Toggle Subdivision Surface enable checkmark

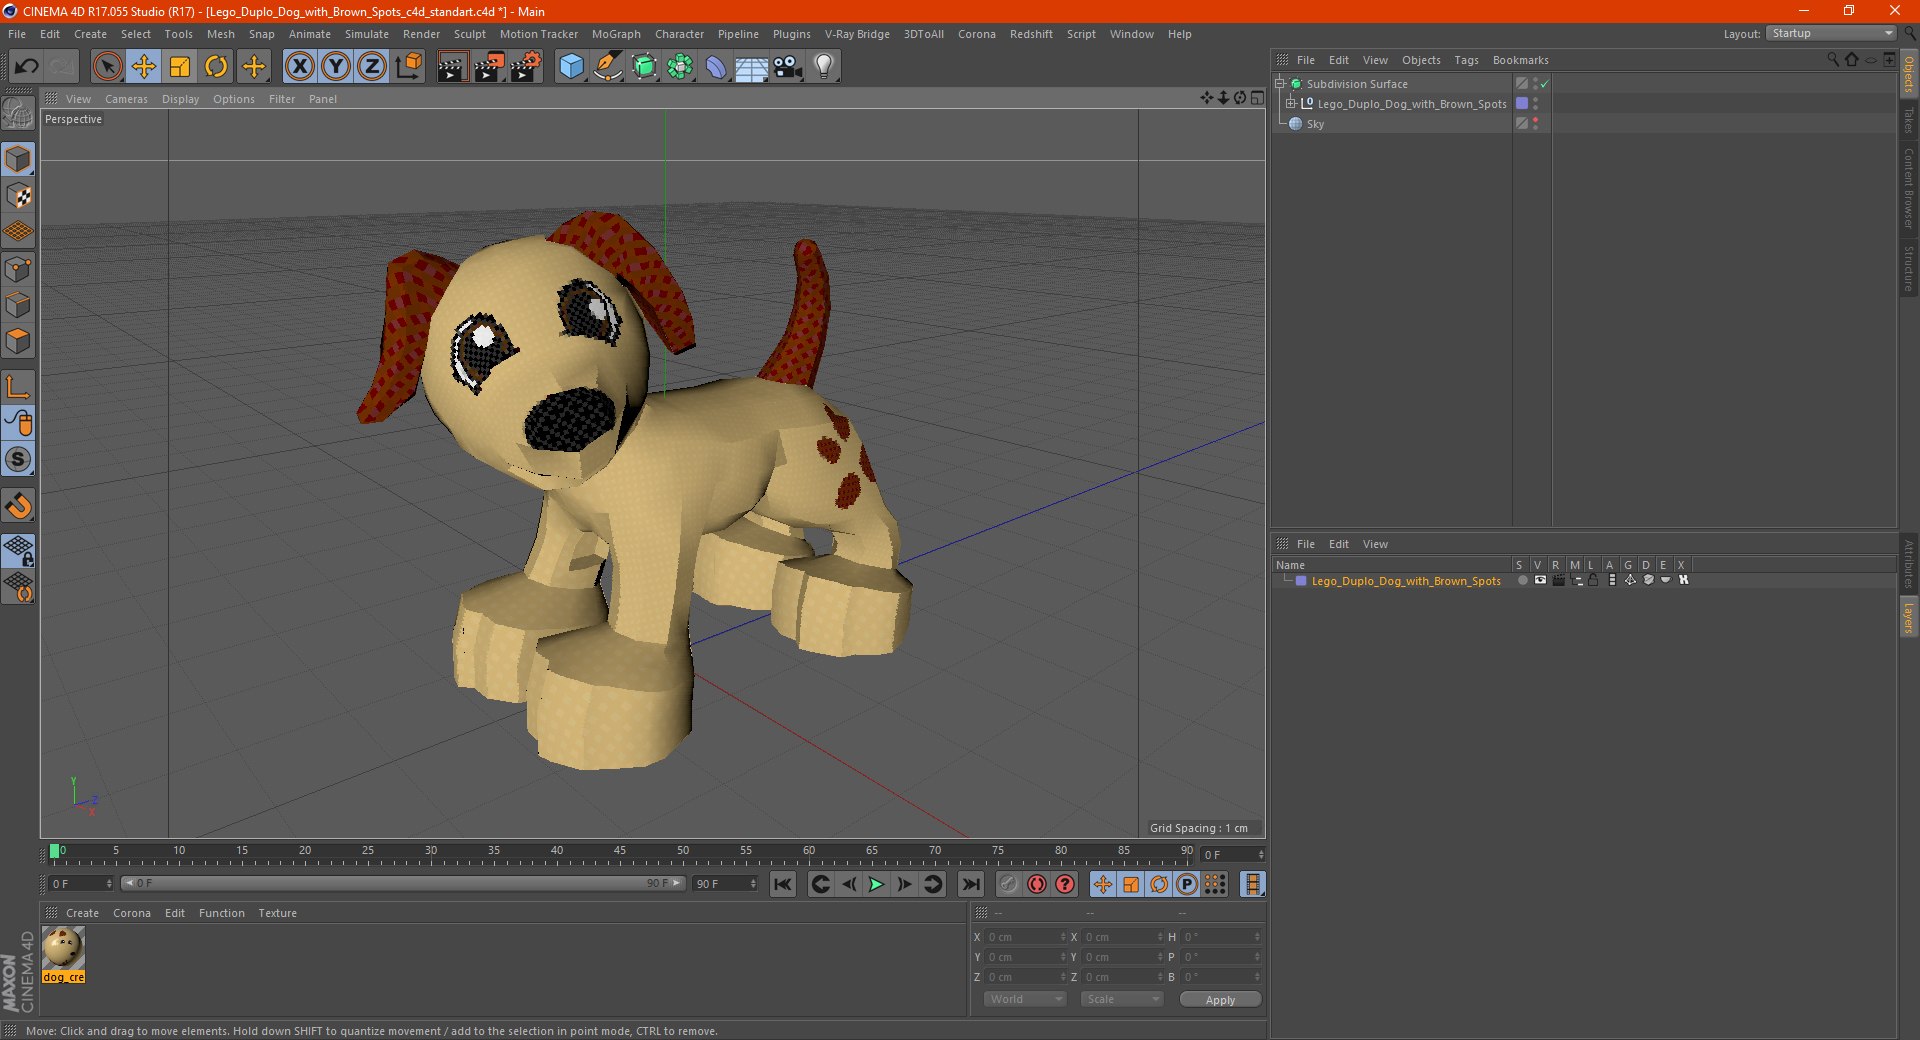[1545, 84]
